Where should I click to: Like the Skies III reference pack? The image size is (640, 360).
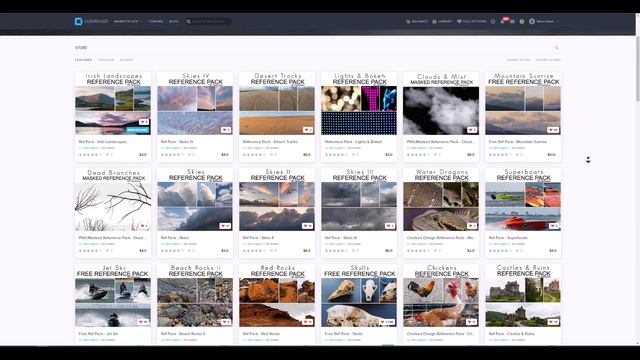click(390, 226)
